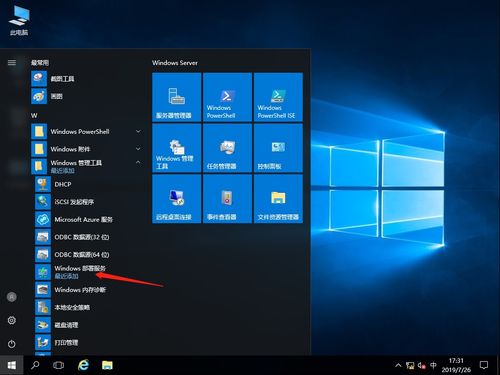
Task: Open the Task Manager tile
Action: 227,148
